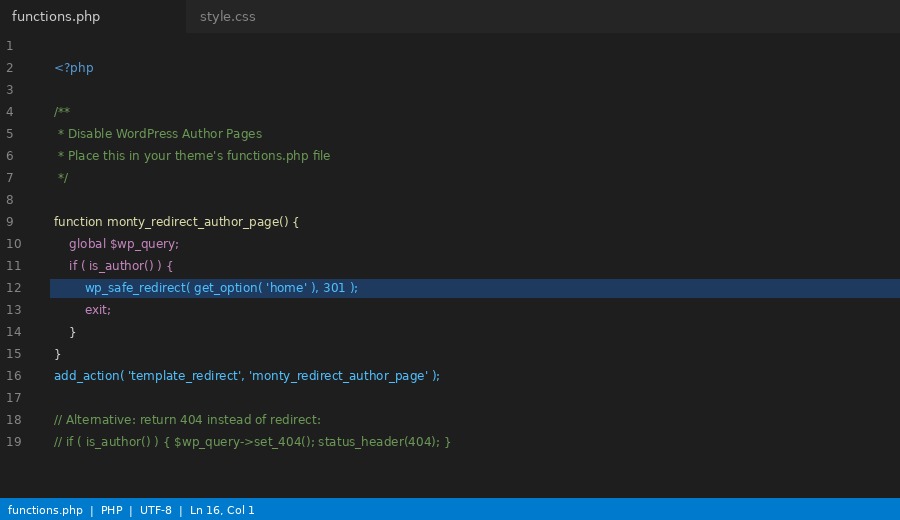Click 'template_redirect' string argument
This screenshot has width=900, height=520.
point(185,376)
